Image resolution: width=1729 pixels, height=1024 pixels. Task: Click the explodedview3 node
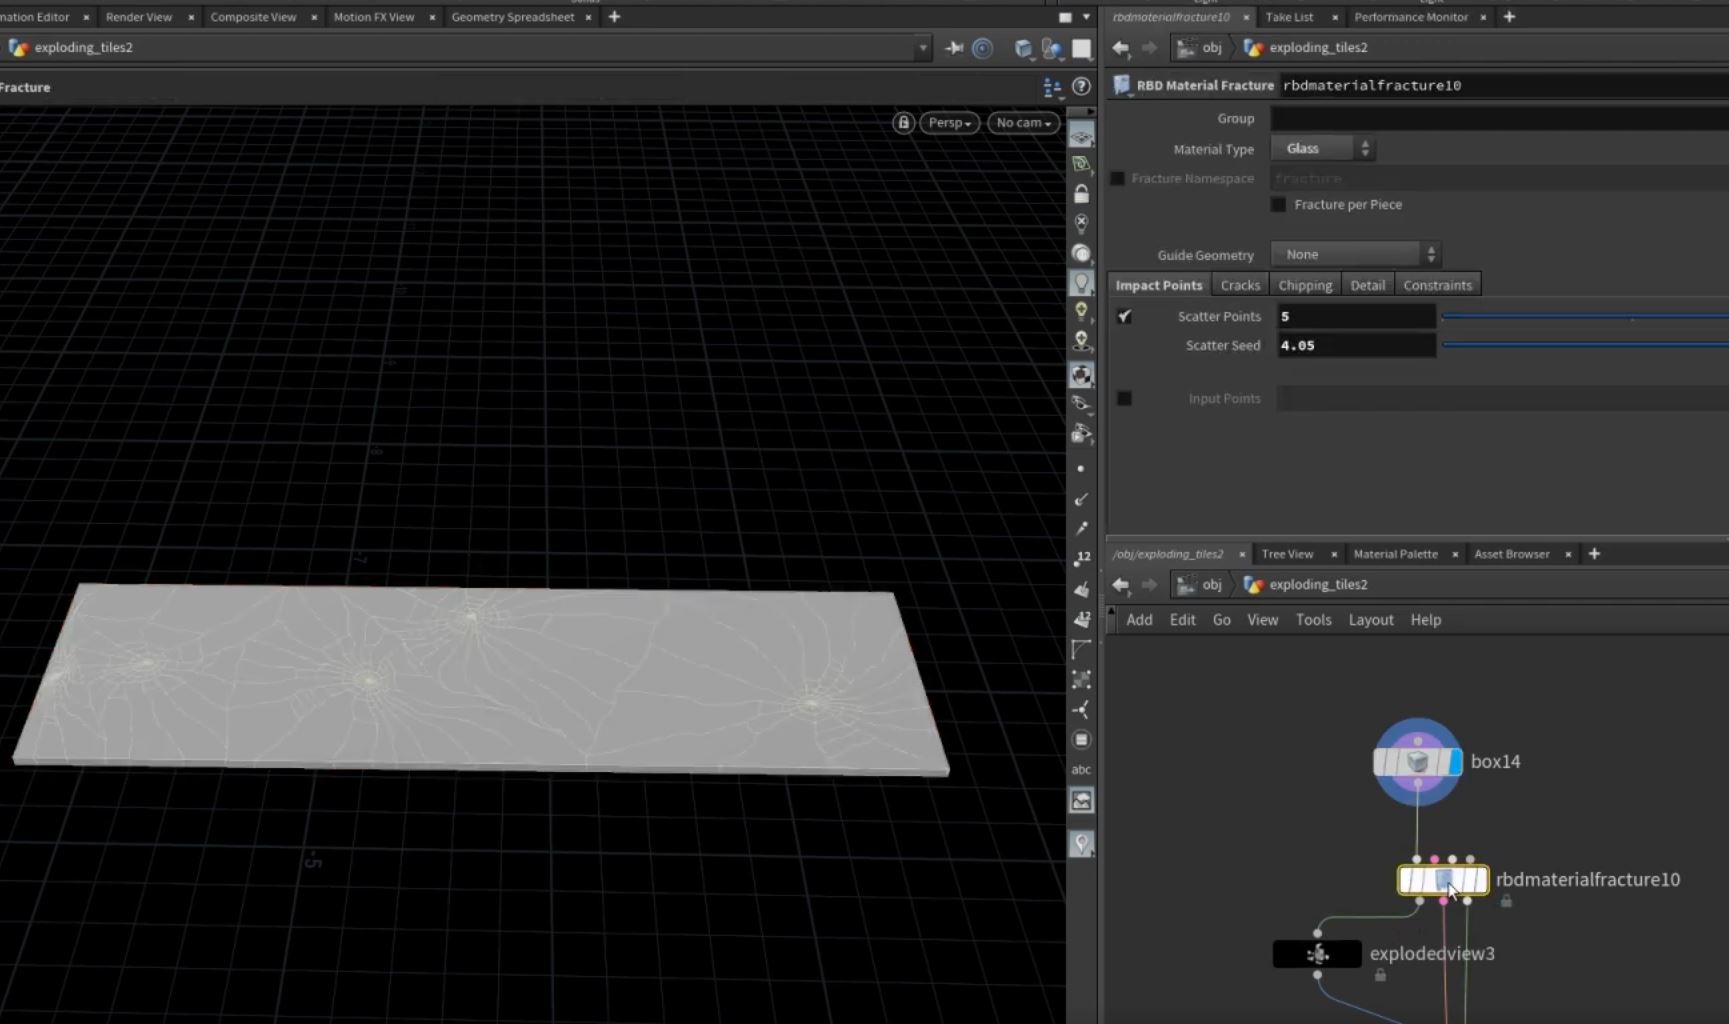1316,954
